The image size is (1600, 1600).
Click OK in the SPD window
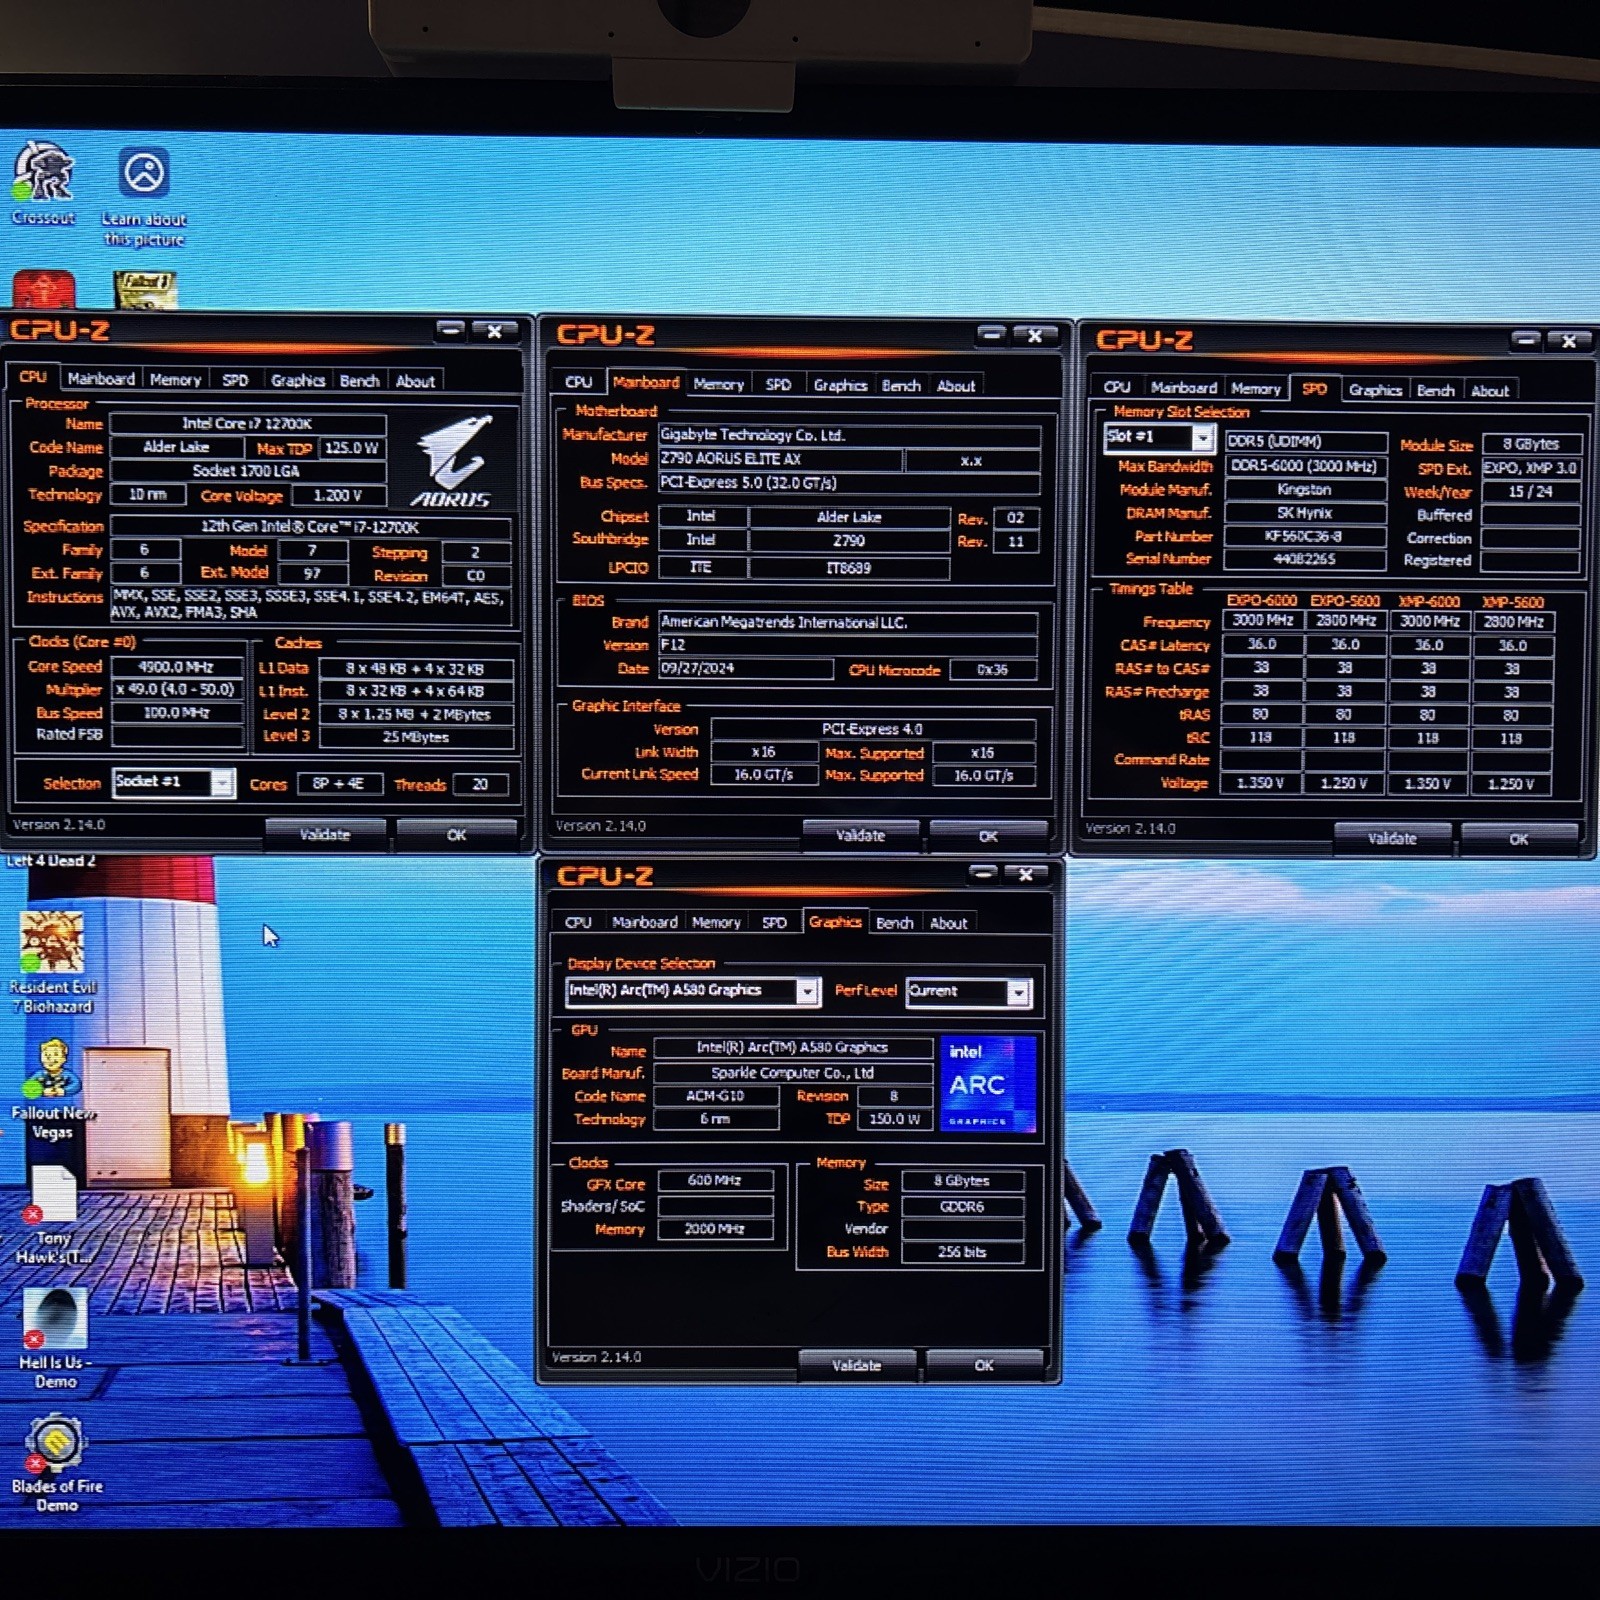pos(1519,839)
